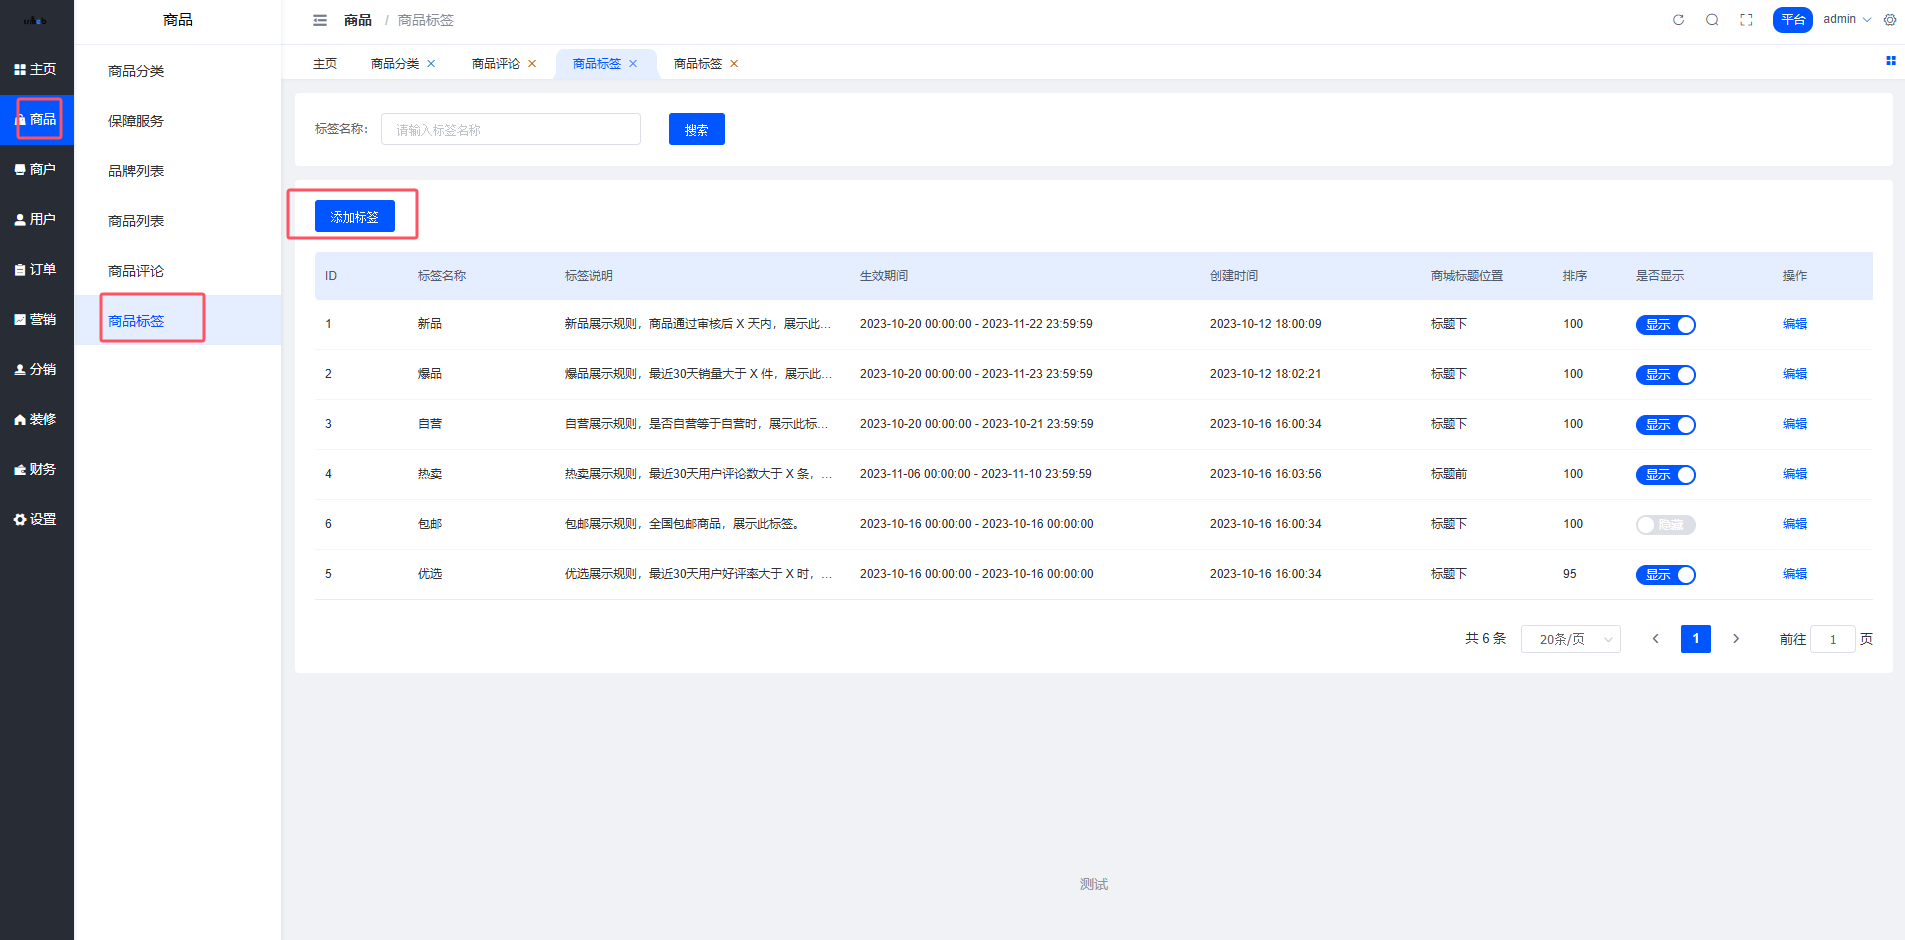Open the settings gear icon at top right
Image resolution: width=1905 pixels, height=940 pixels.
pyautogui.click(x=1889, y=20)
